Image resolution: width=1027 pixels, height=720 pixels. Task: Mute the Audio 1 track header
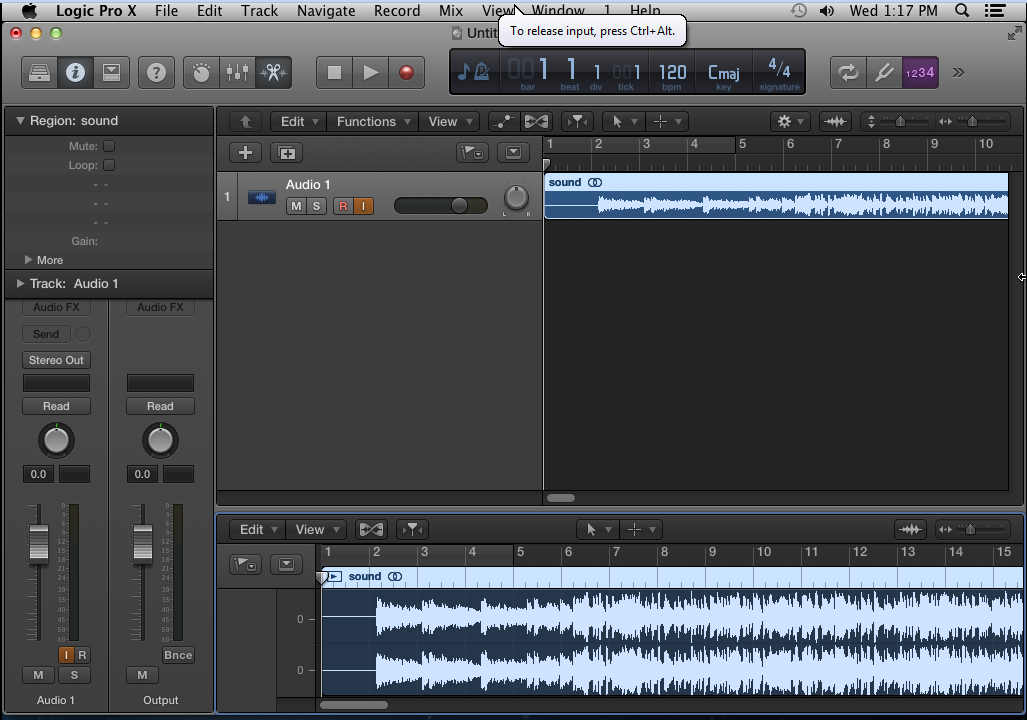pos(295,206)
